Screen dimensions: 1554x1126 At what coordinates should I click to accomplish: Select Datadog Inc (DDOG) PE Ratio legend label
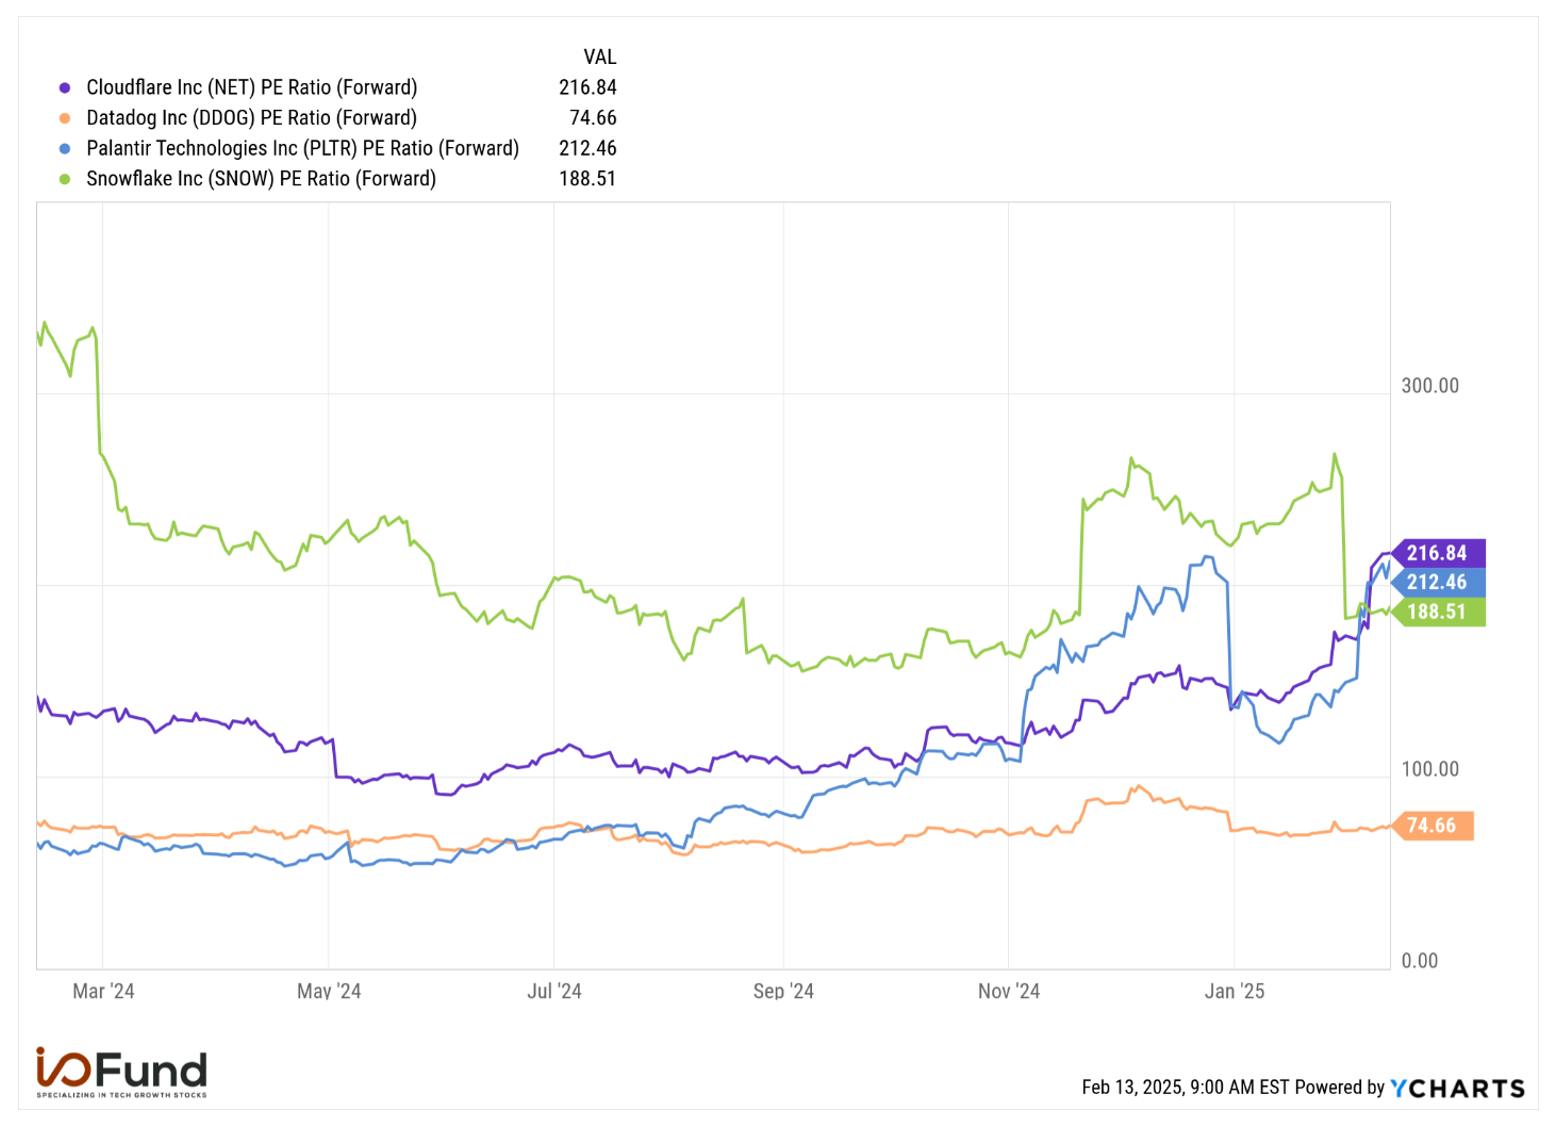251,118
